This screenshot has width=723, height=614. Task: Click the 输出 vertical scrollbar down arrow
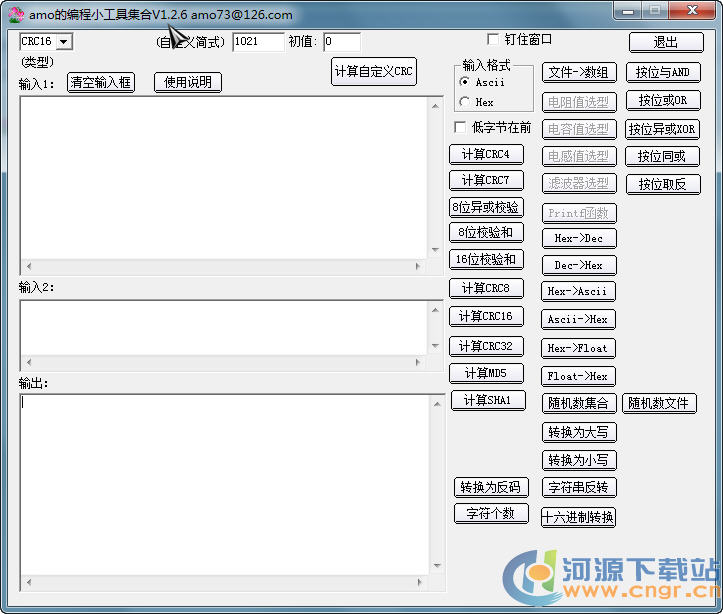(438, 566)
